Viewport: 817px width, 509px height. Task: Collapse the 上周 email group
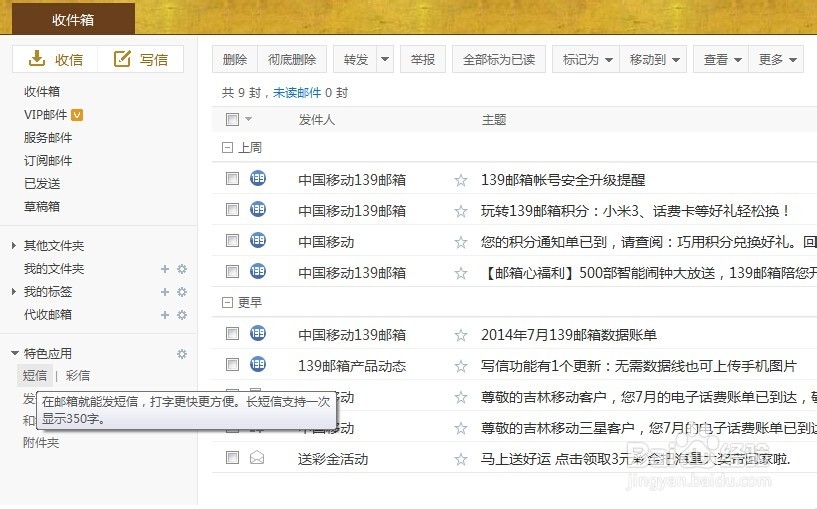point(227,148)
